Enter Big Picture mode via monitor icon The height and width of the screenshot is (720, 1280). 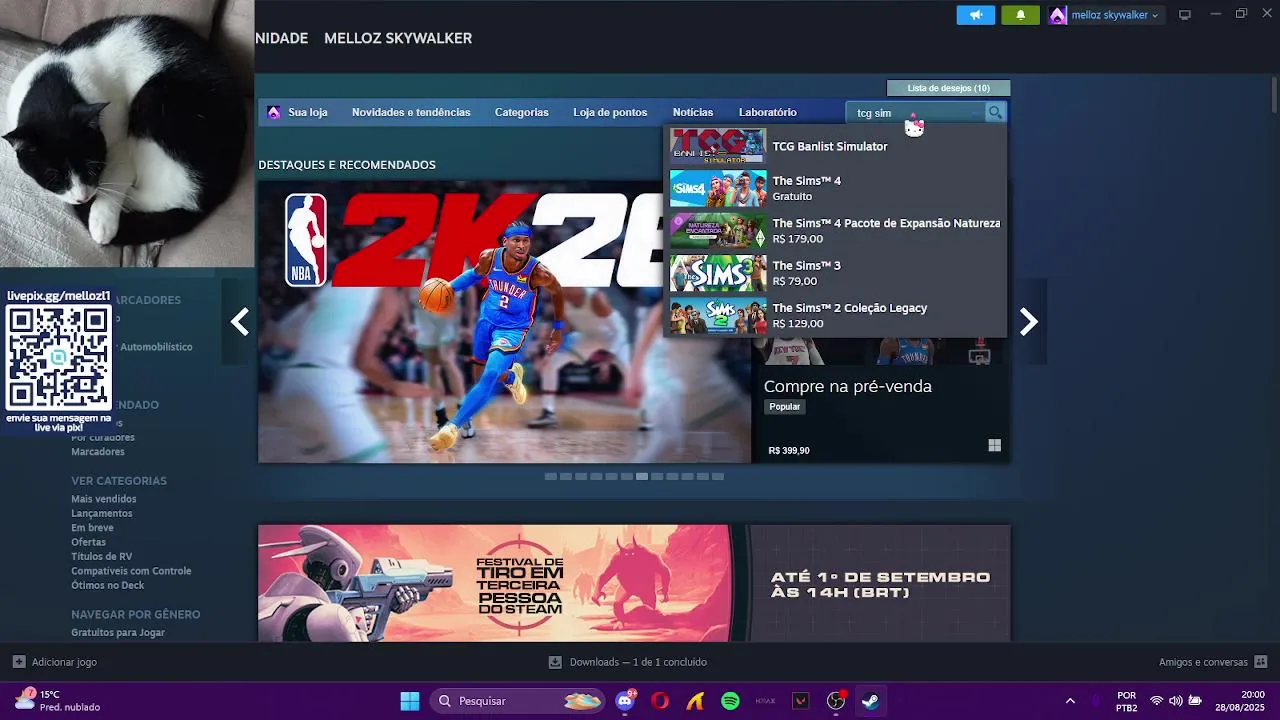pos(1185,15)
